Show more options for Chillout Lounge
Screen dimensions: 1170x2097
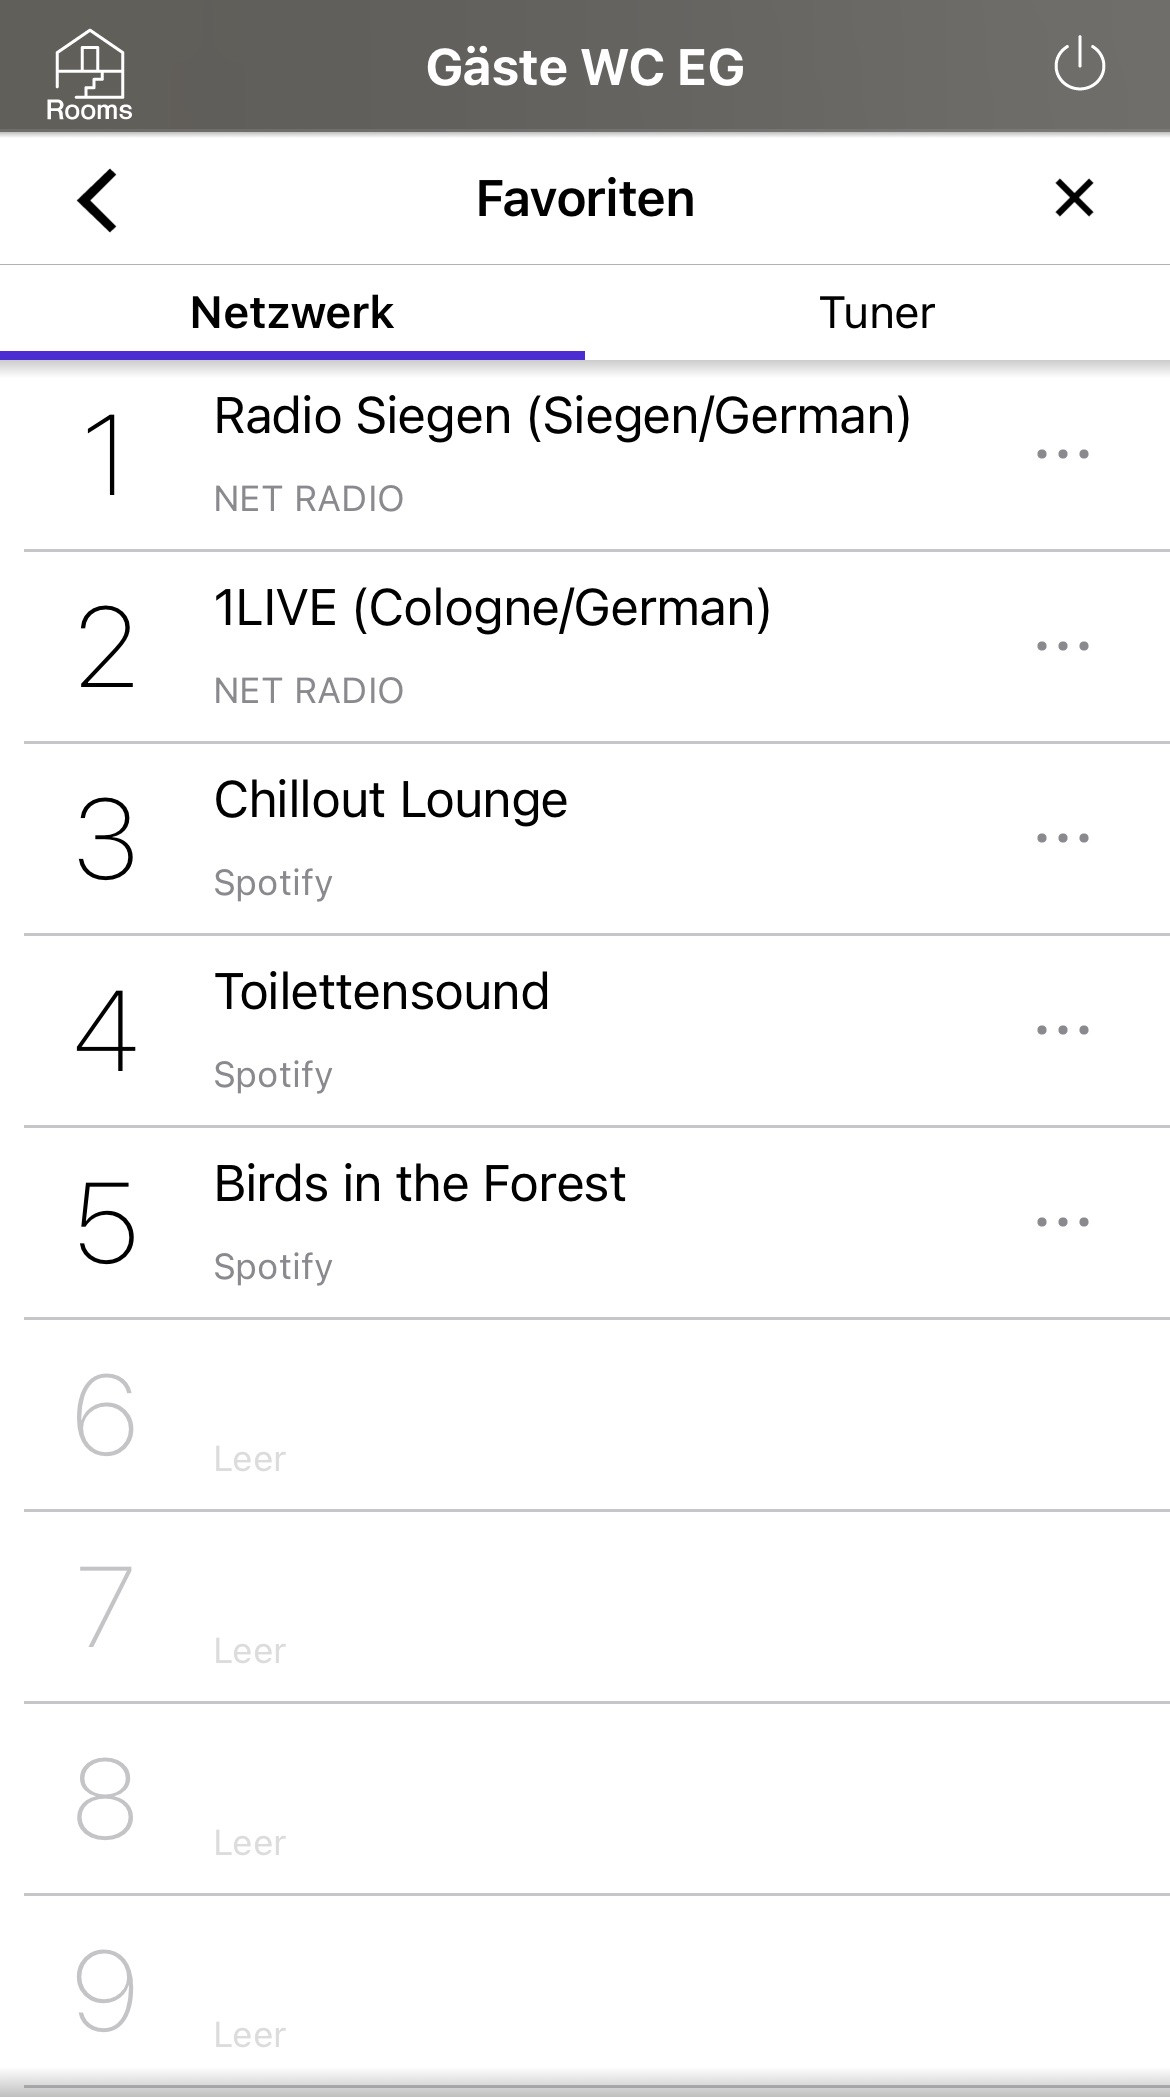pos(1062,838)
